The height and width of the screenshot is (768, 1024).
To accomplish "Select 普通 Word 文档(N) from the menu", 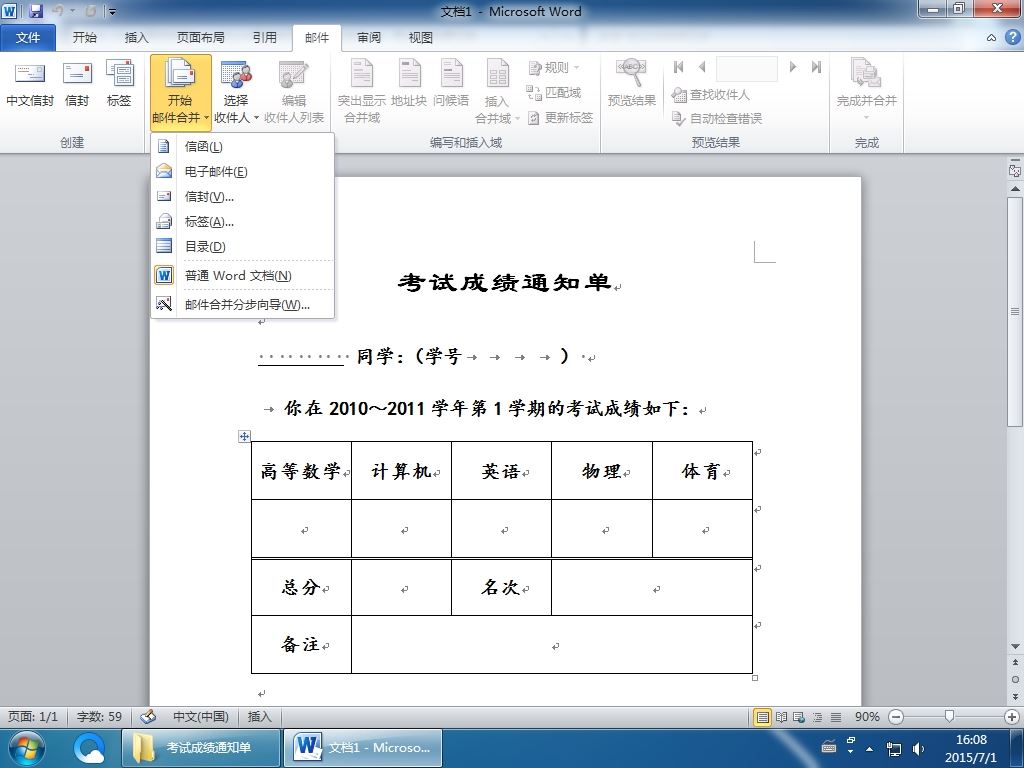I will tap(242, 275).
